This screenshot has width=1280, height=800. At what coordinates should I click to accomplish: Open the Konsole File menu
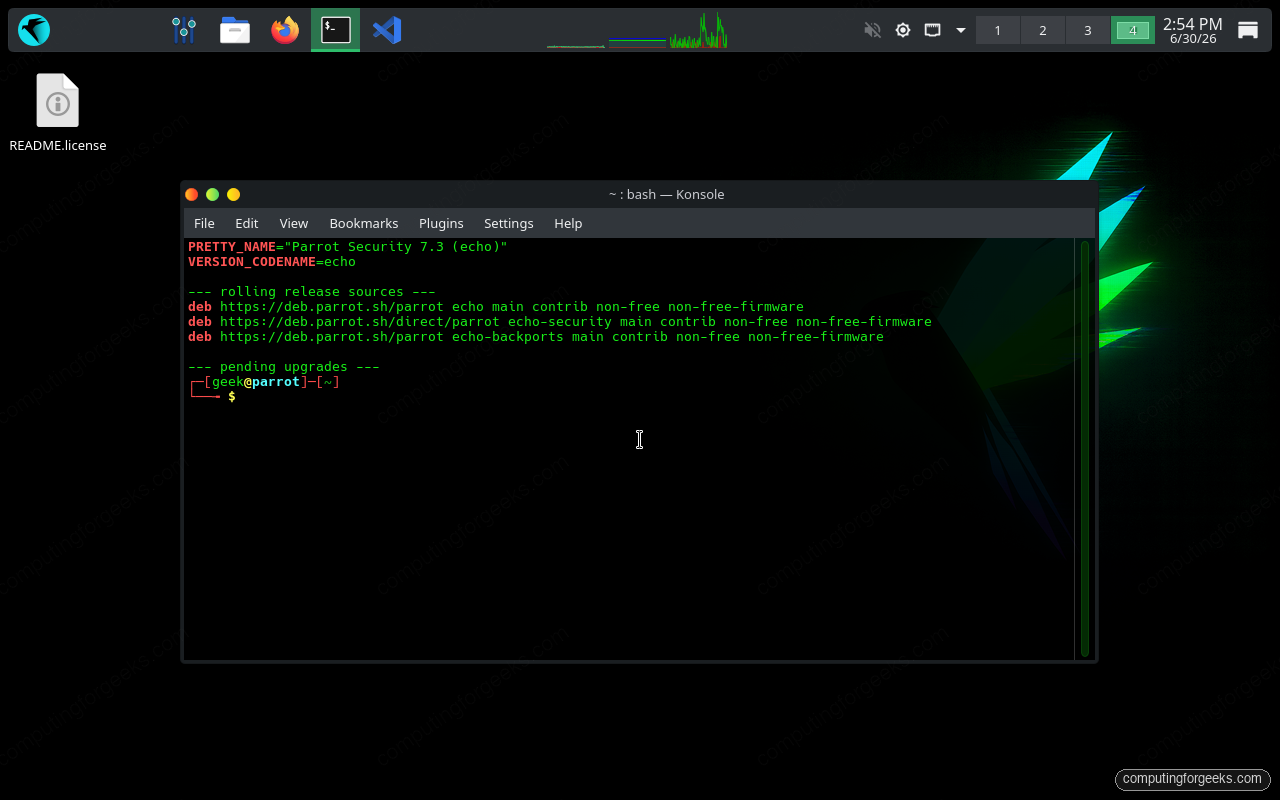pos(204,223)
